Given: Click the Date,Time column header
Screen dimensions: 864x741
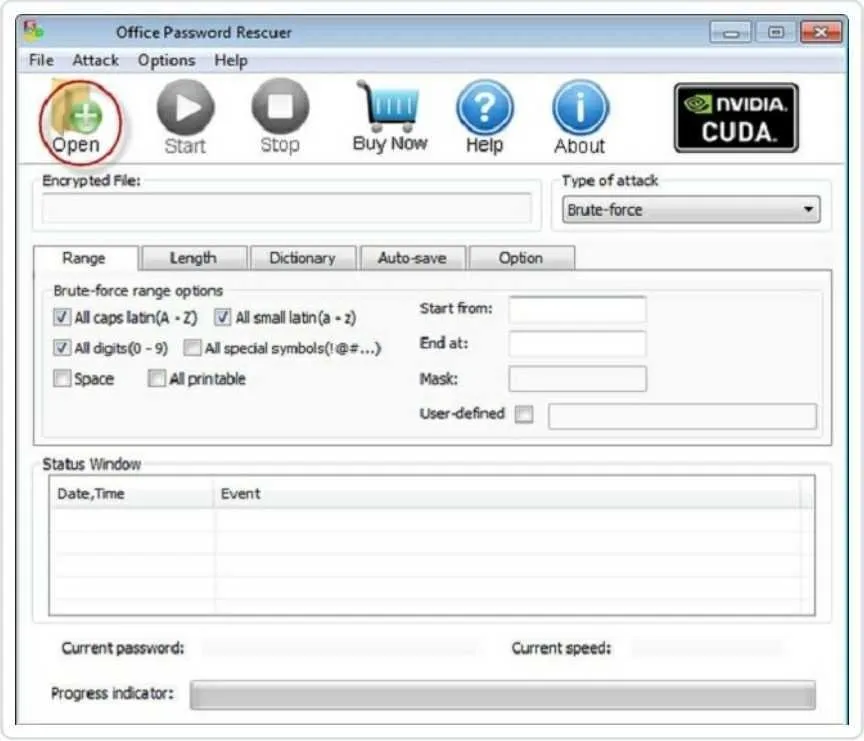Looking at the screenshot, I should pyautogui.click(x=132, y=494).
